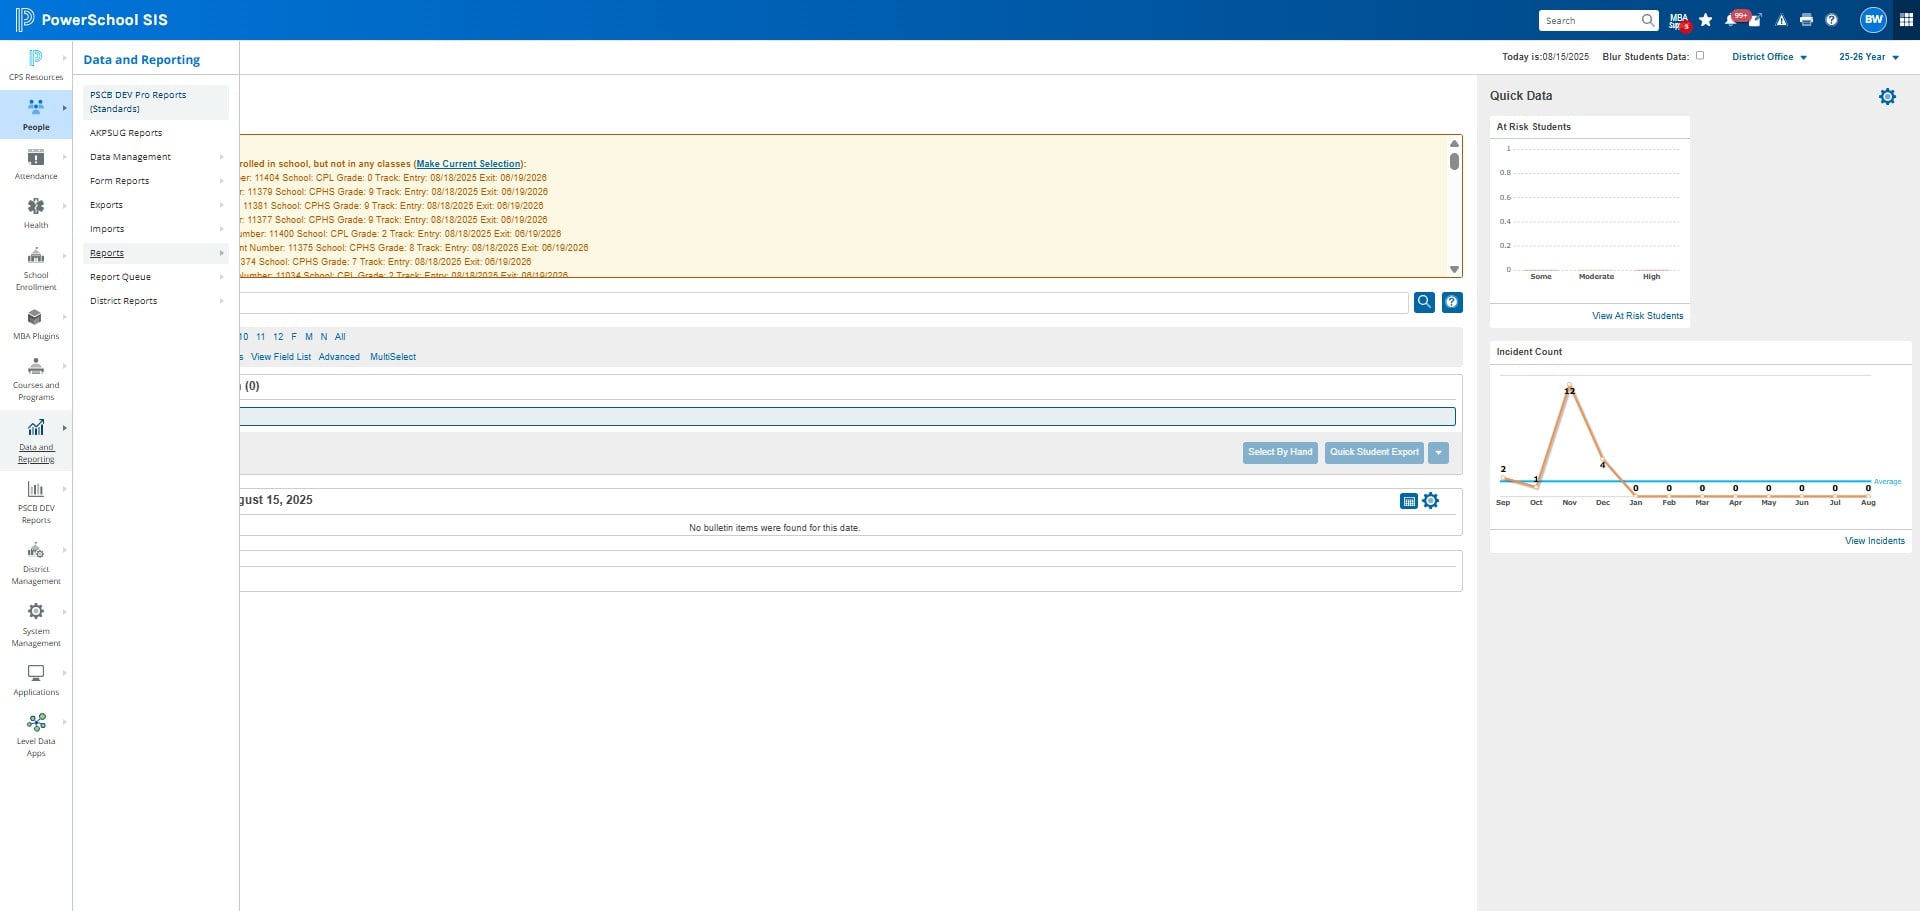Open the BW user profile avatar
This screenshot has height=911, width=1920.
point(1873,19)
